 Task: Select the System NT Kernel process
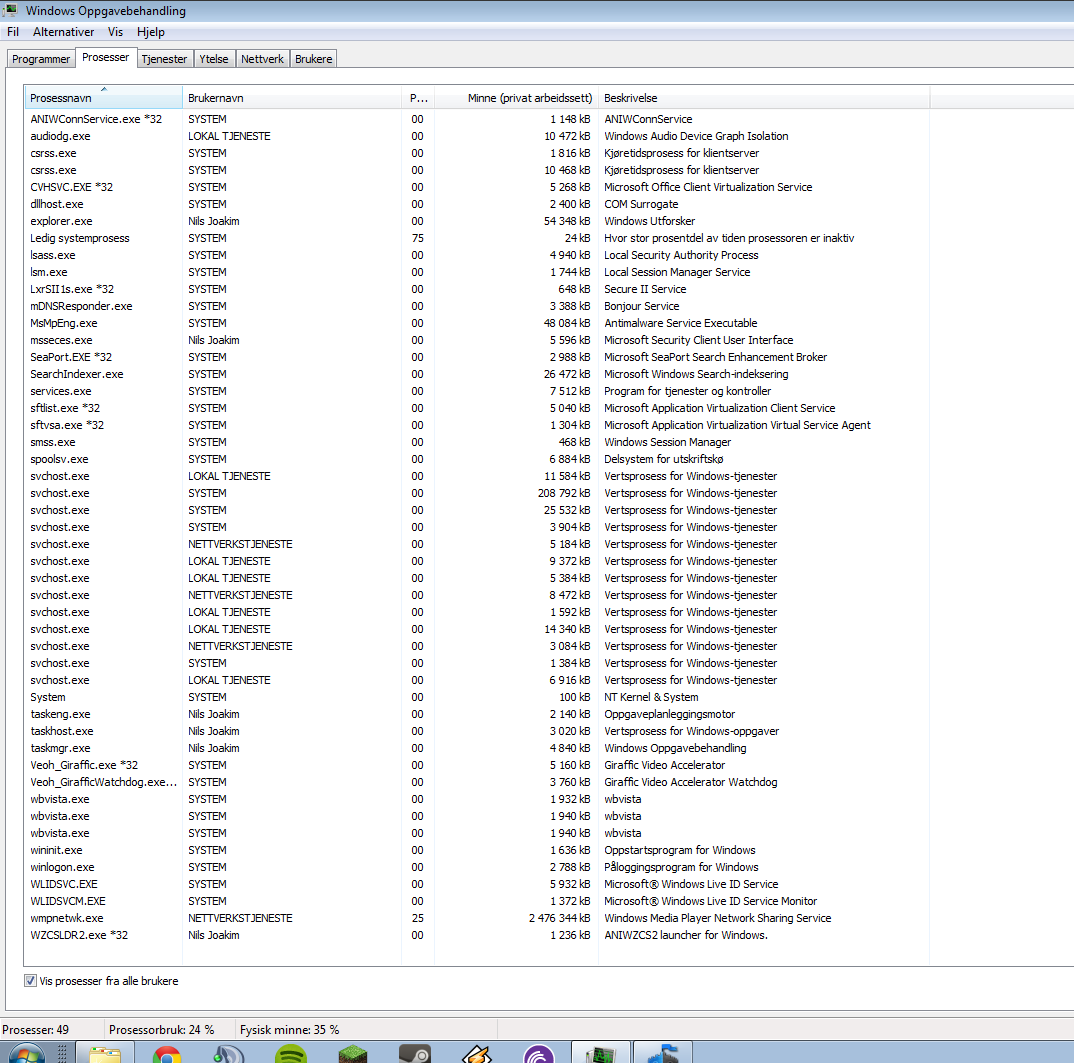pos(476,697)
